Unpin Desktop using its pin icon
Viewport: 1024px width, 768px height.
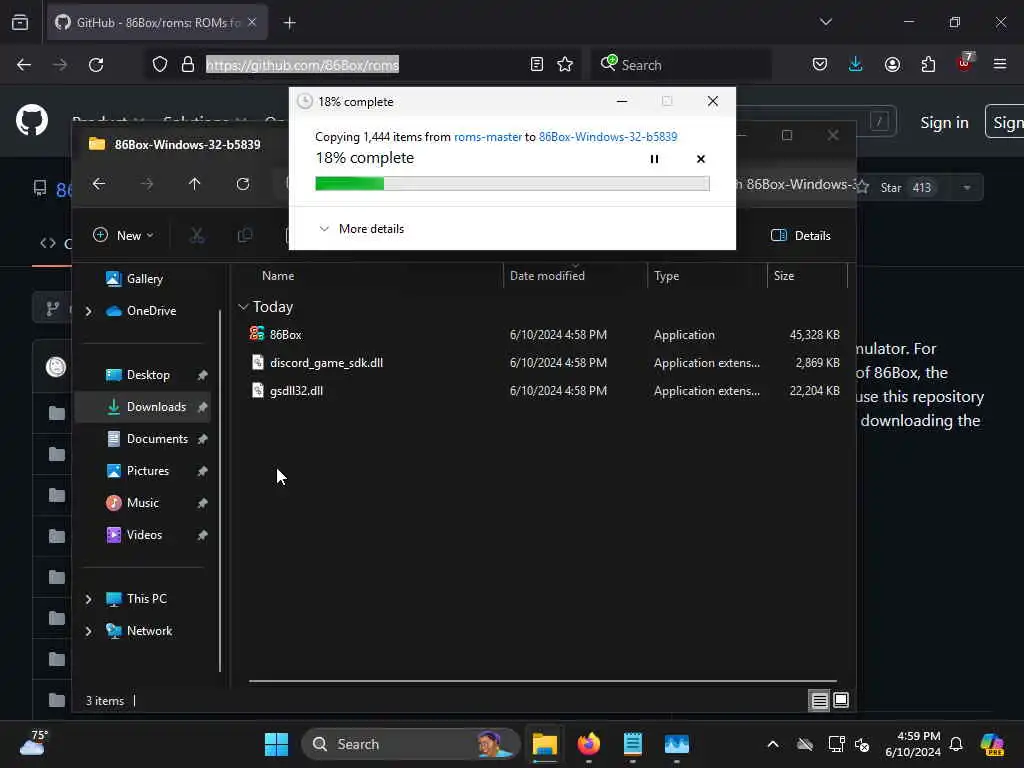[x=202, y=375]
